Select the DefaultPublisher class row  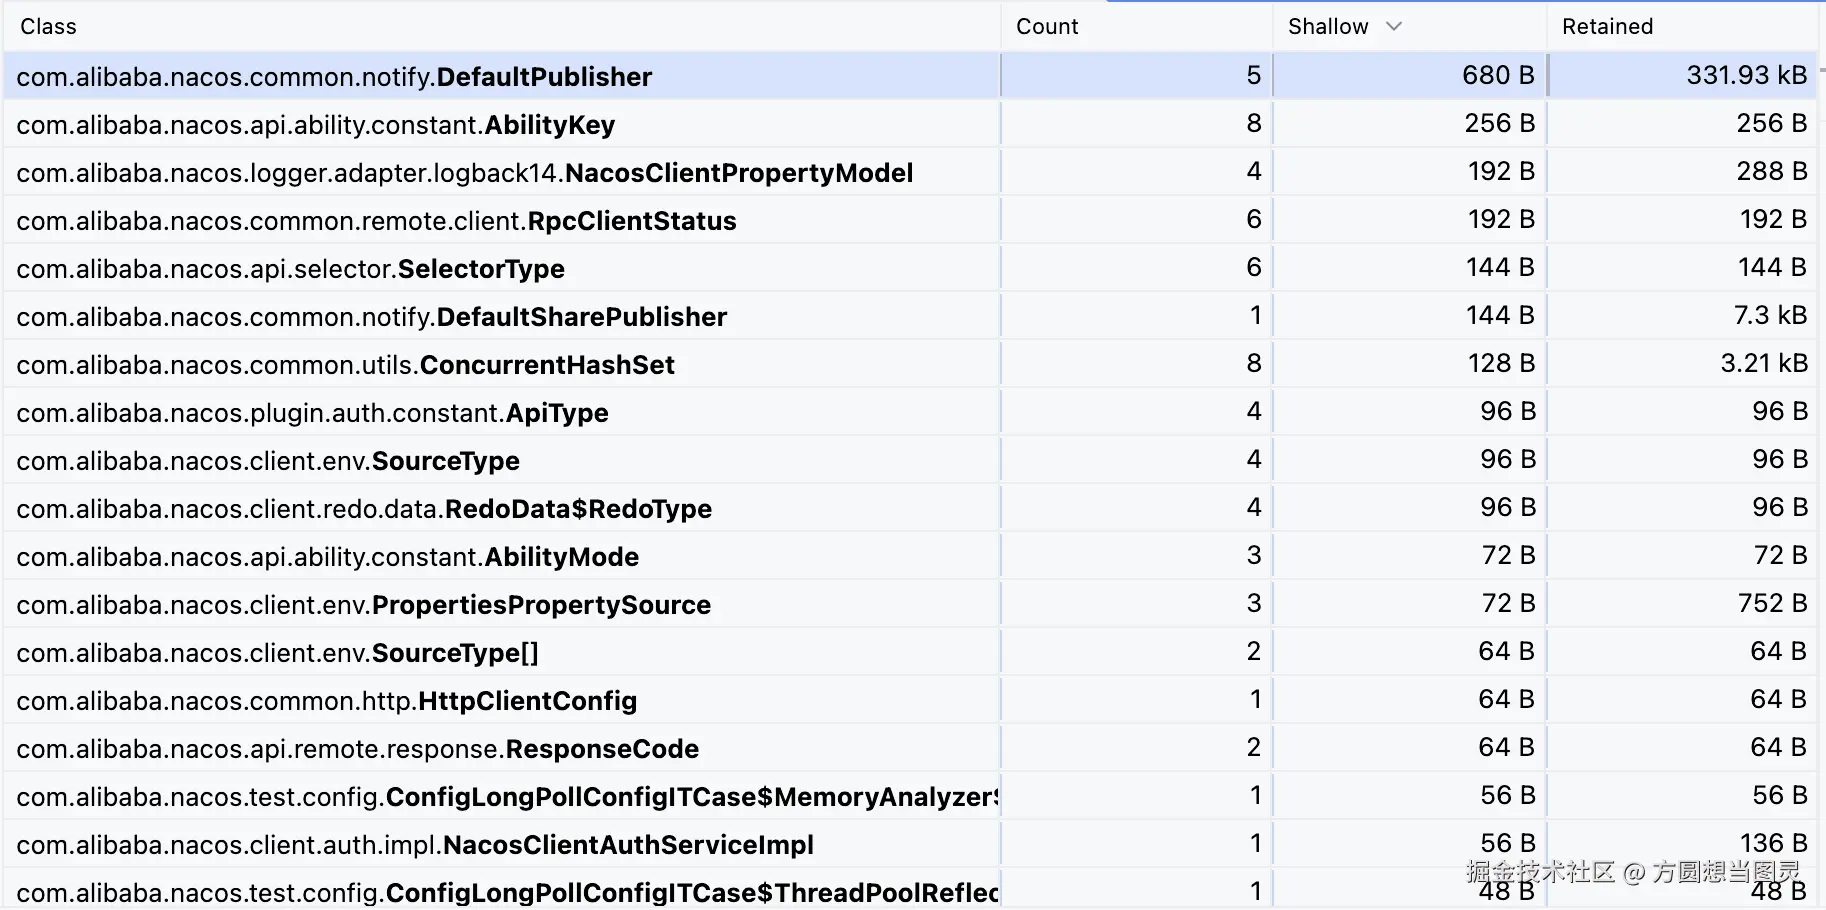[334, 77]
